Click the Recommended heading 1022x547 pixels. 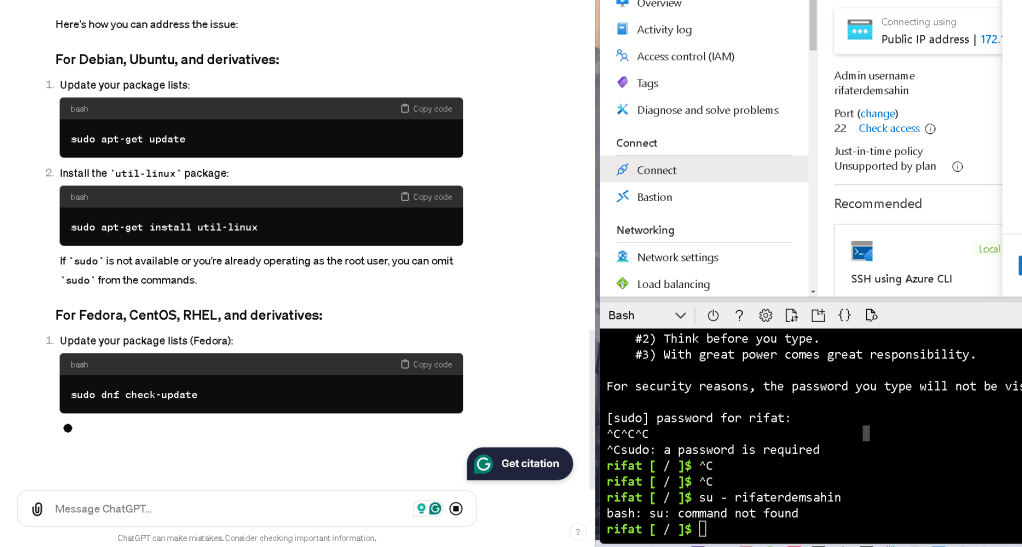pyautogui.click(x=878, y=203)
